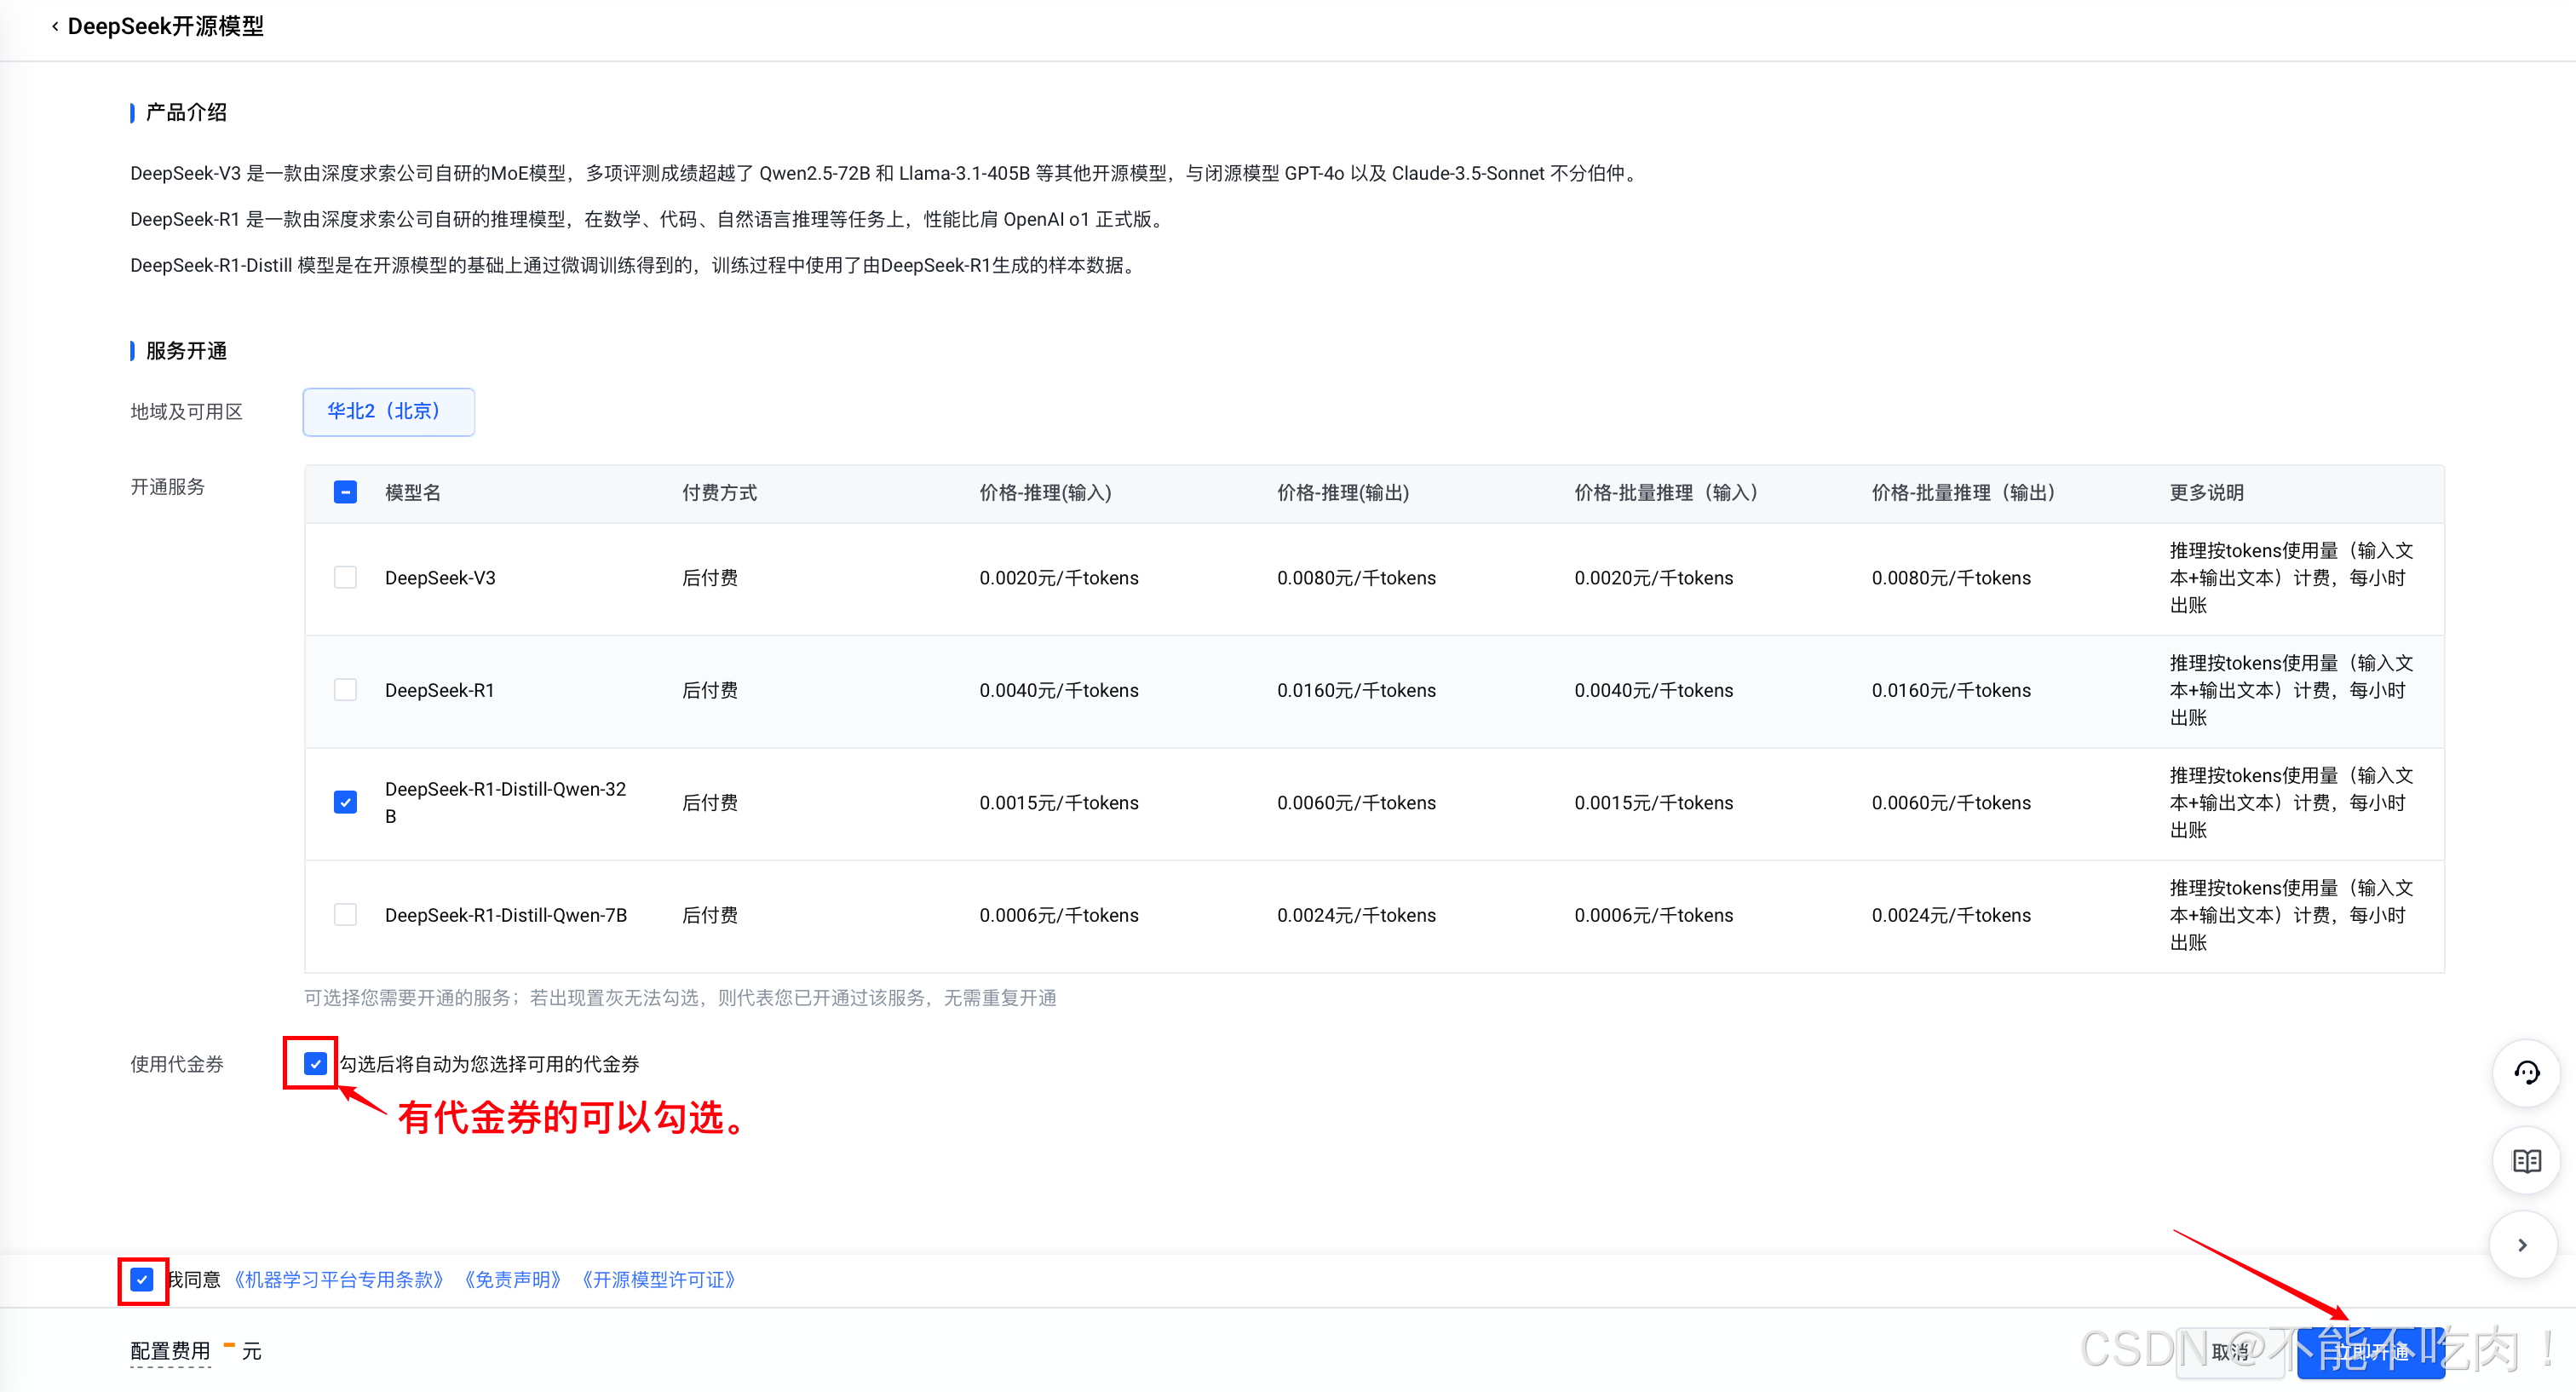Disable the automatic voucher selection checkbox
The width and height of the screenshot is (2576, 1392).
click(315, 1063)
